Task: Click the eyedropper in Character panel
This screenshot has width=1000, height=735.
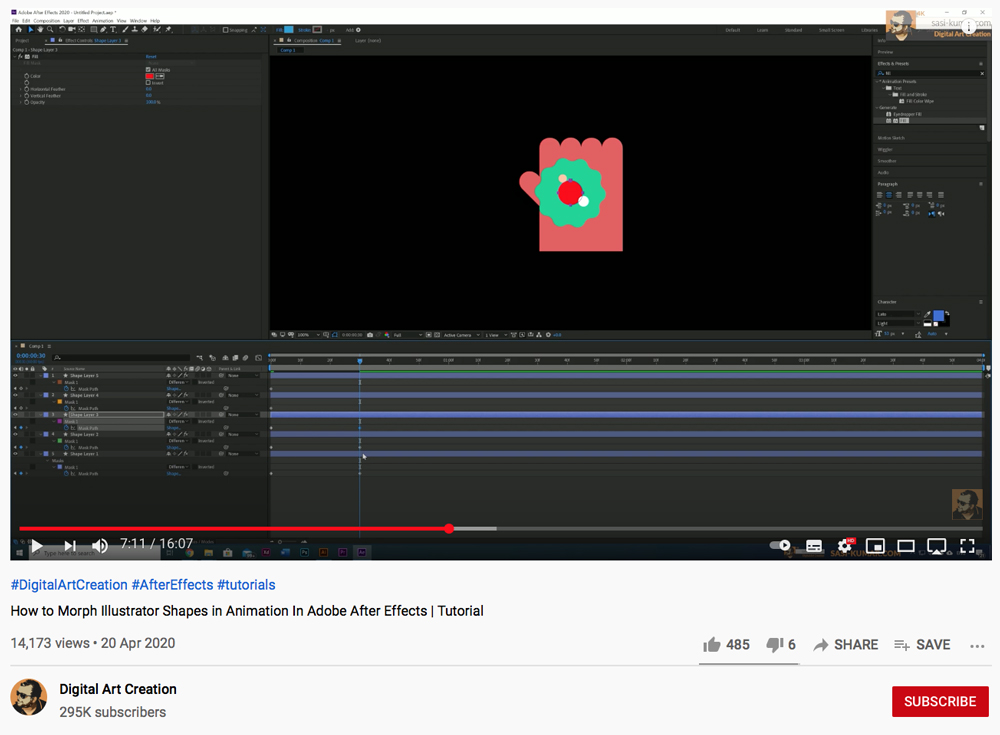Action: point(927,315)
